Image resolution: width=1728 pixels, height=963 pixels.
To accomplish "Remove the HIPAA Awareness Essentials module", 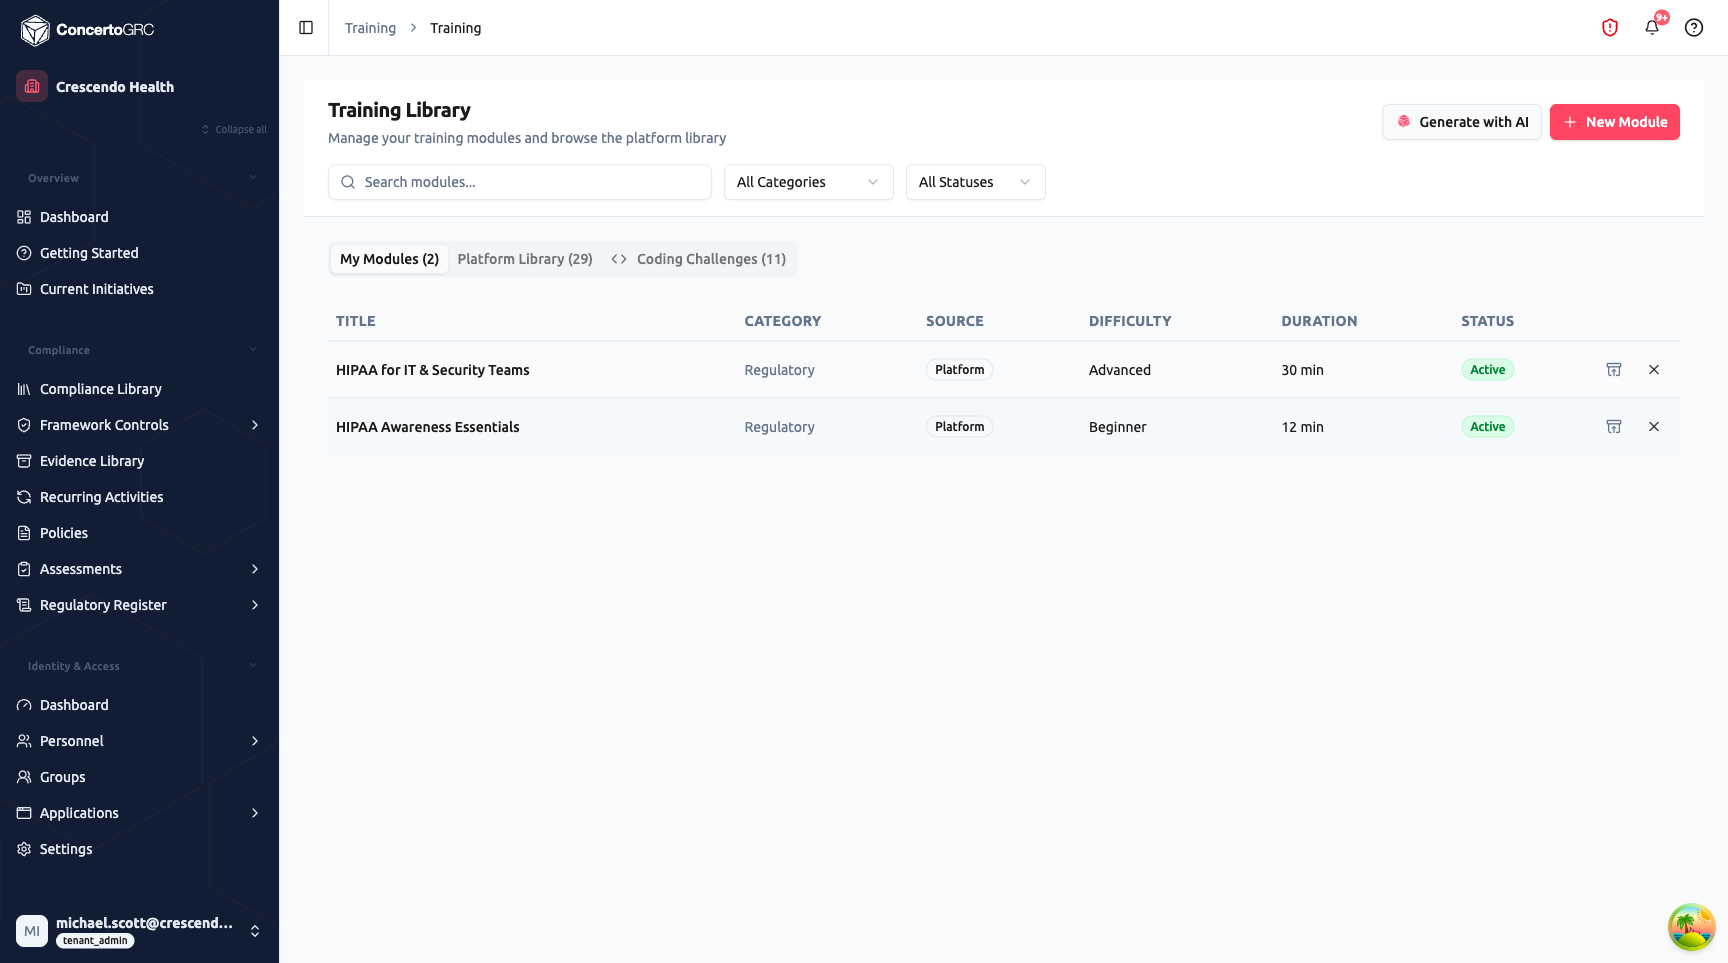I will click(1654, 427).
